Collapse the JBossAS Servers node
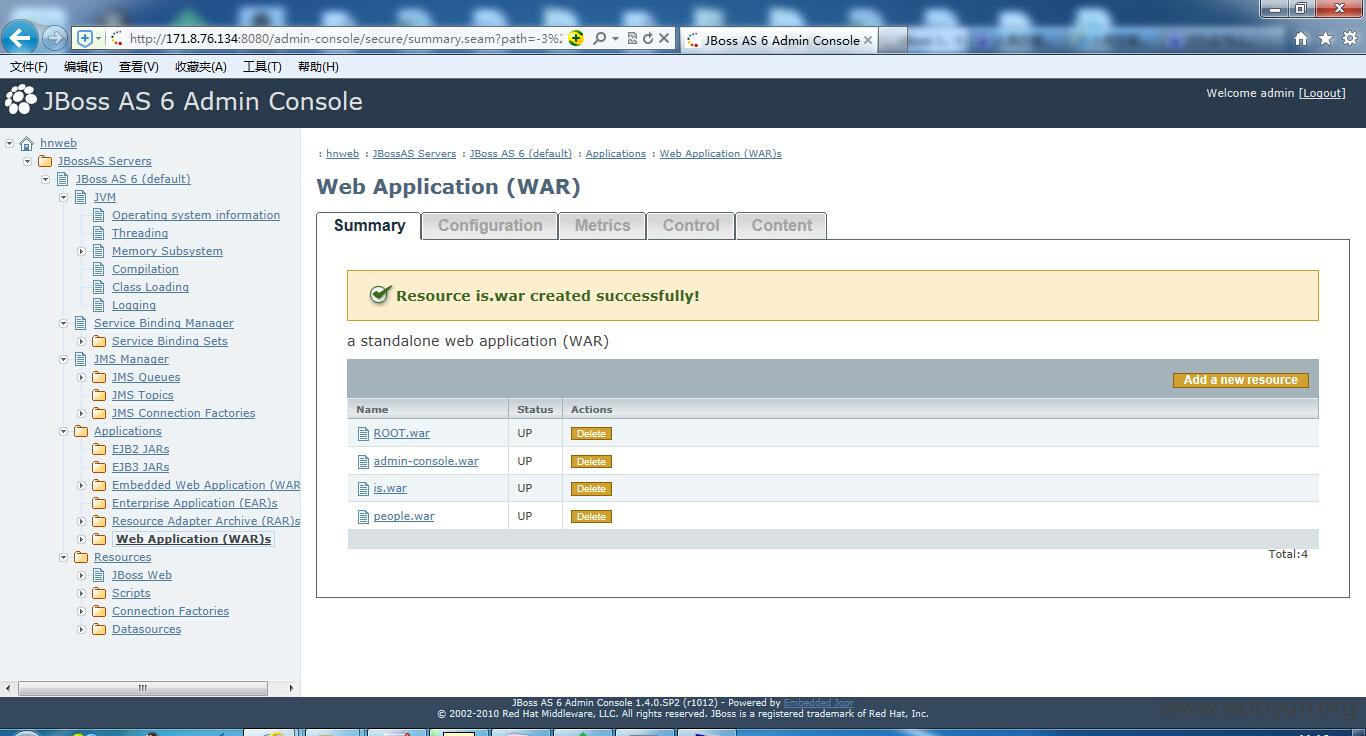The width and height of the screenshot is (1366, 736). (x=28, y=161)
